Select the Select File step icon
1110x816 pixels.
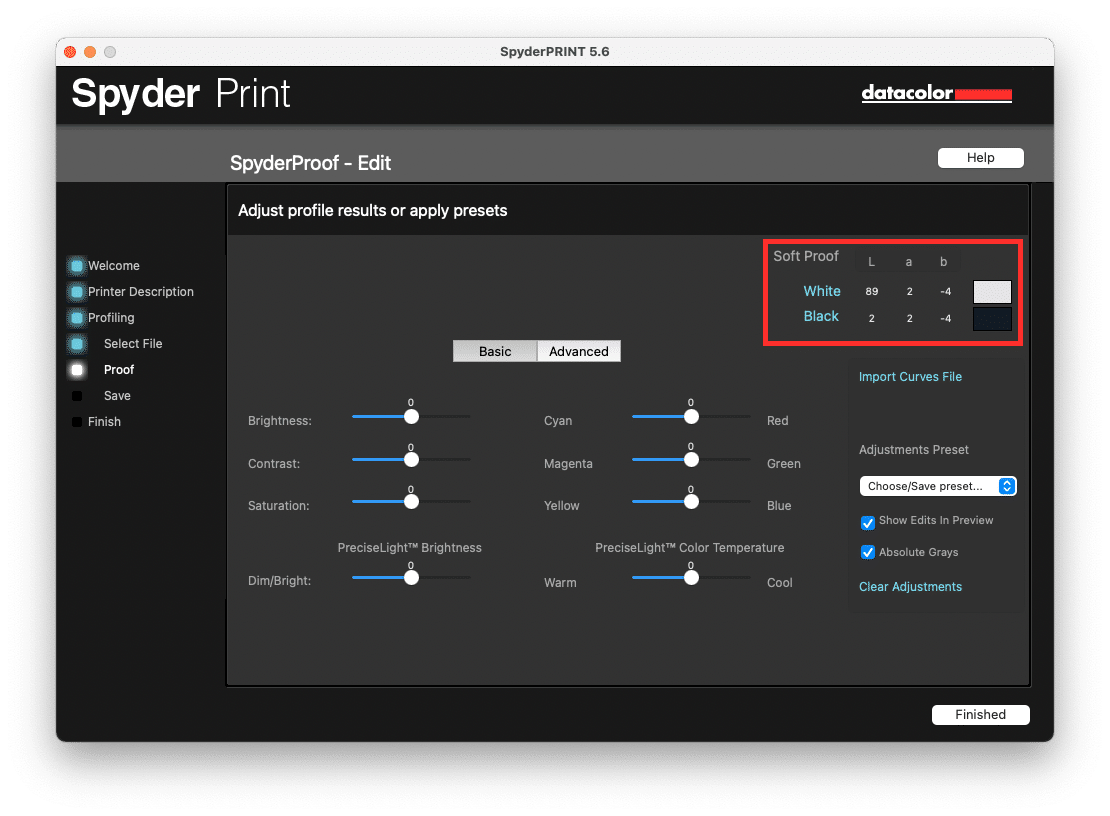tap(76, 343)
